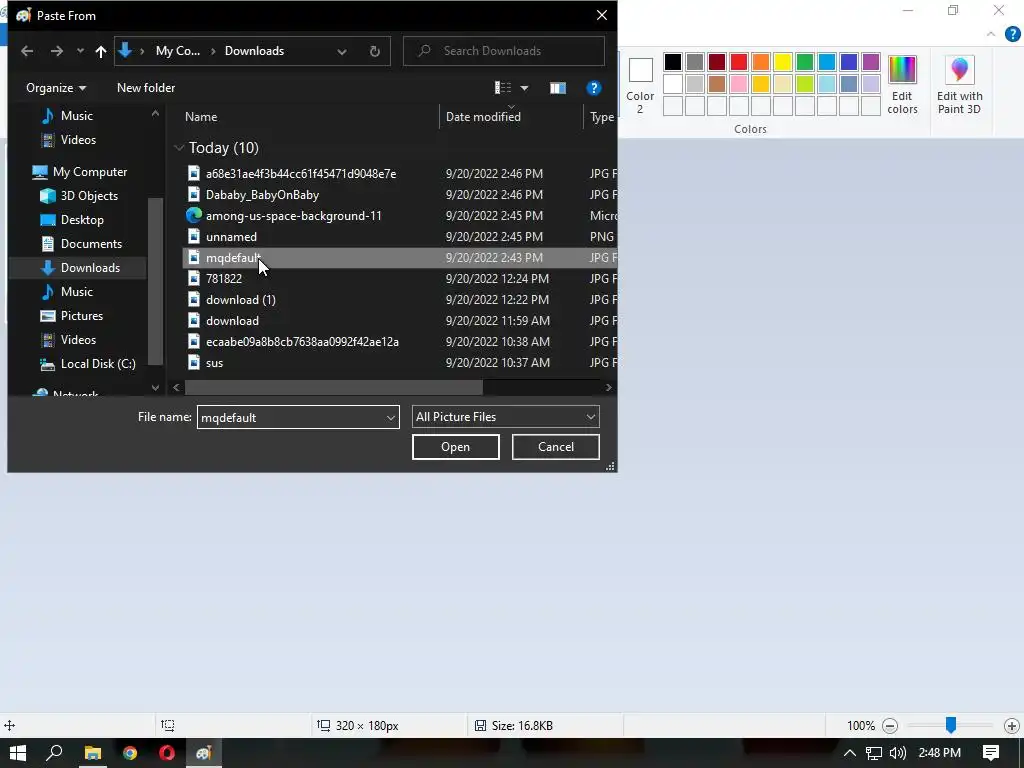This screenshot has width=1024, height=768.
Task: Go up one folder level
Action: tap(101, 51)
